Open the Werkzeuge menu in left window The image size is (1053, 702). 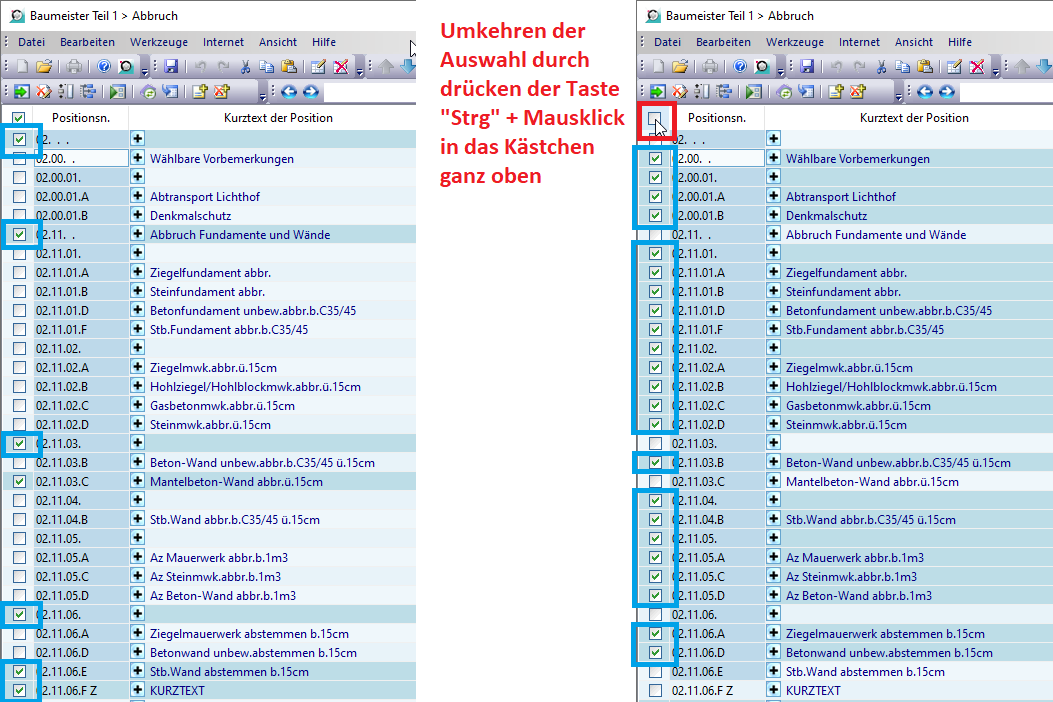click(x=159, y=42)
